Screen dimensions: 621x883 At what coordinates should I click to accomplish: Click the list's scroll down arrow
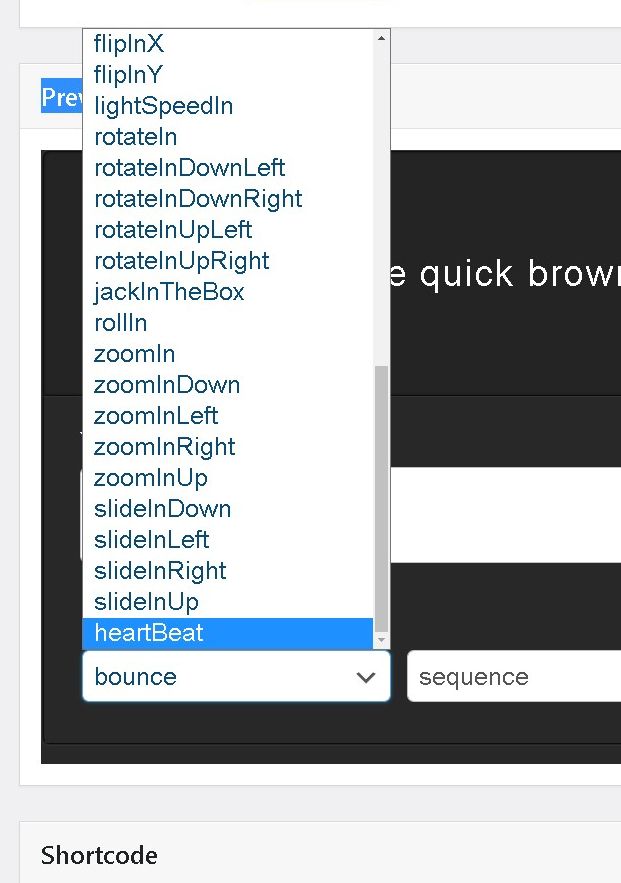click(x=381, y=639)
